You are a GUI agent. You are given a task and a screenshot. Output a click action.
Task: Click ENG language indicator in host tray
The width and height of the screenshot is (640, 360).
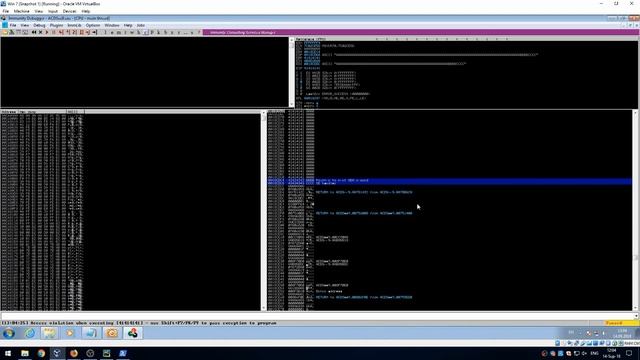595,353
